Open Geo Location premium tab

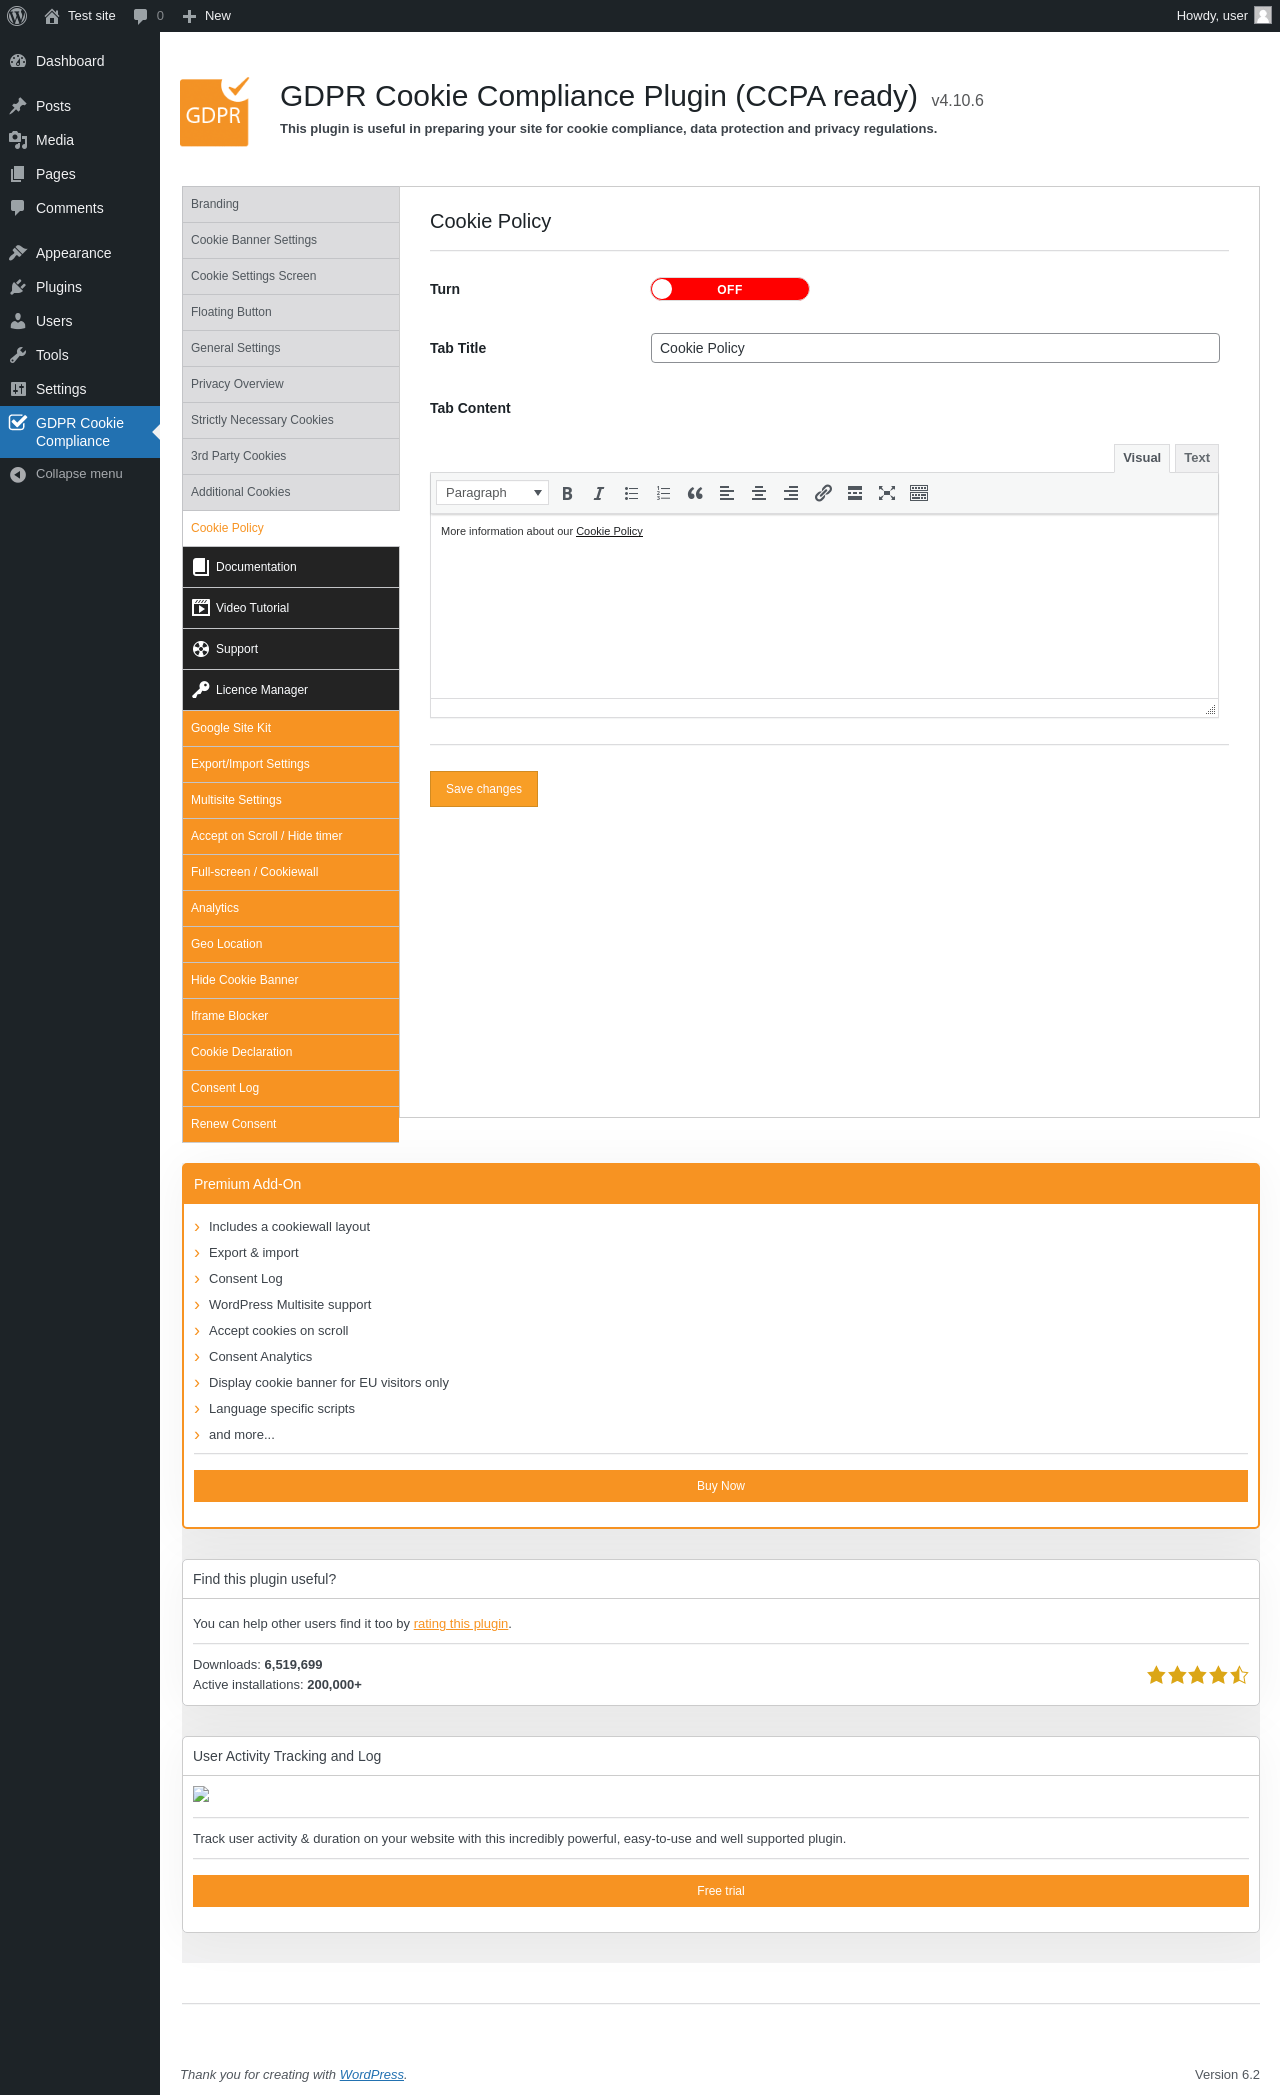pos(291,944)
